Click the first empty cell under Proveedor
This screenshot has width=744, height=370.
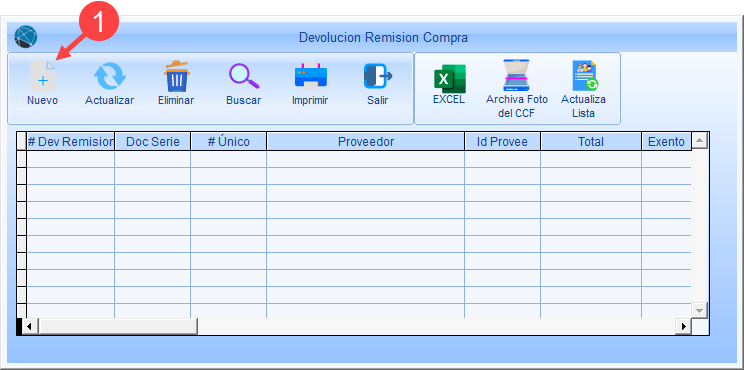(x=365, y=159)
